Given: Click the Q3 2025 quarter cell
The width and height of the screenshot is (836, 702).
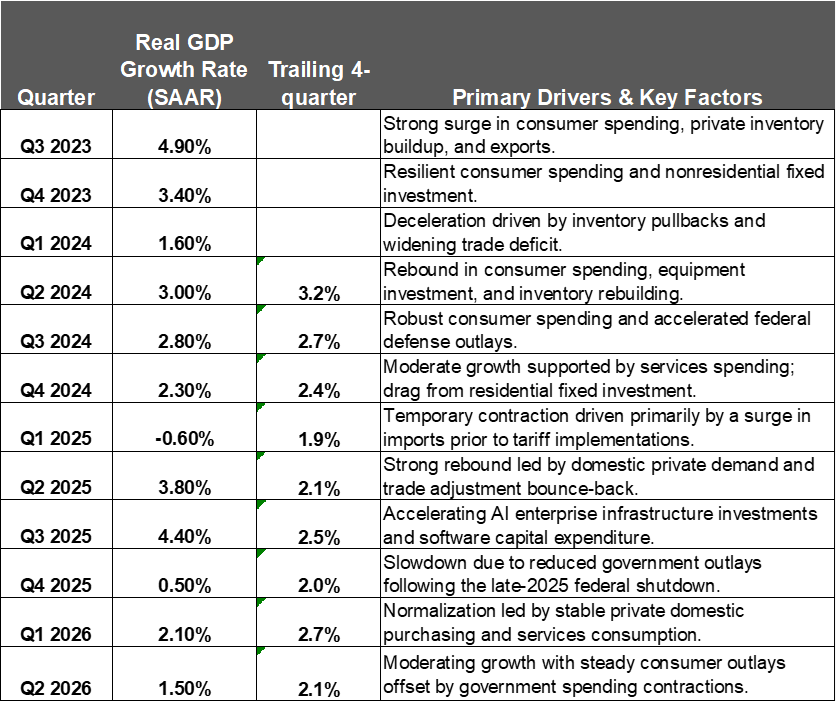Looking at the screenshot, I should point(57,525).
